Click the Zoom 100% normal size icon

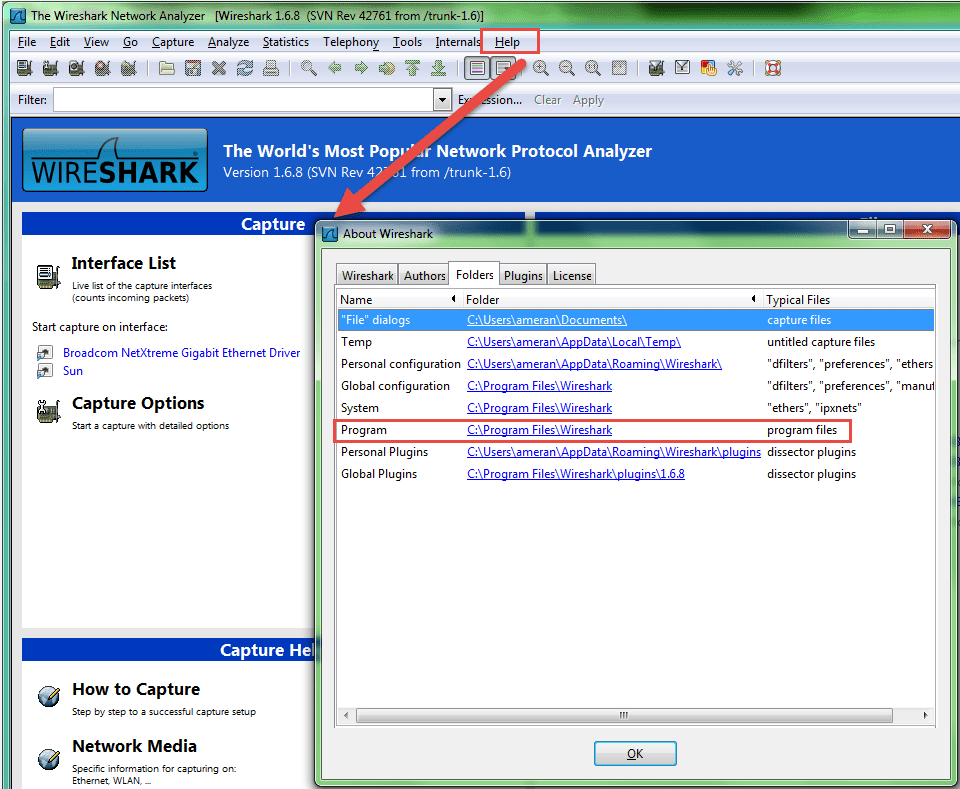(x=593, y=68)
